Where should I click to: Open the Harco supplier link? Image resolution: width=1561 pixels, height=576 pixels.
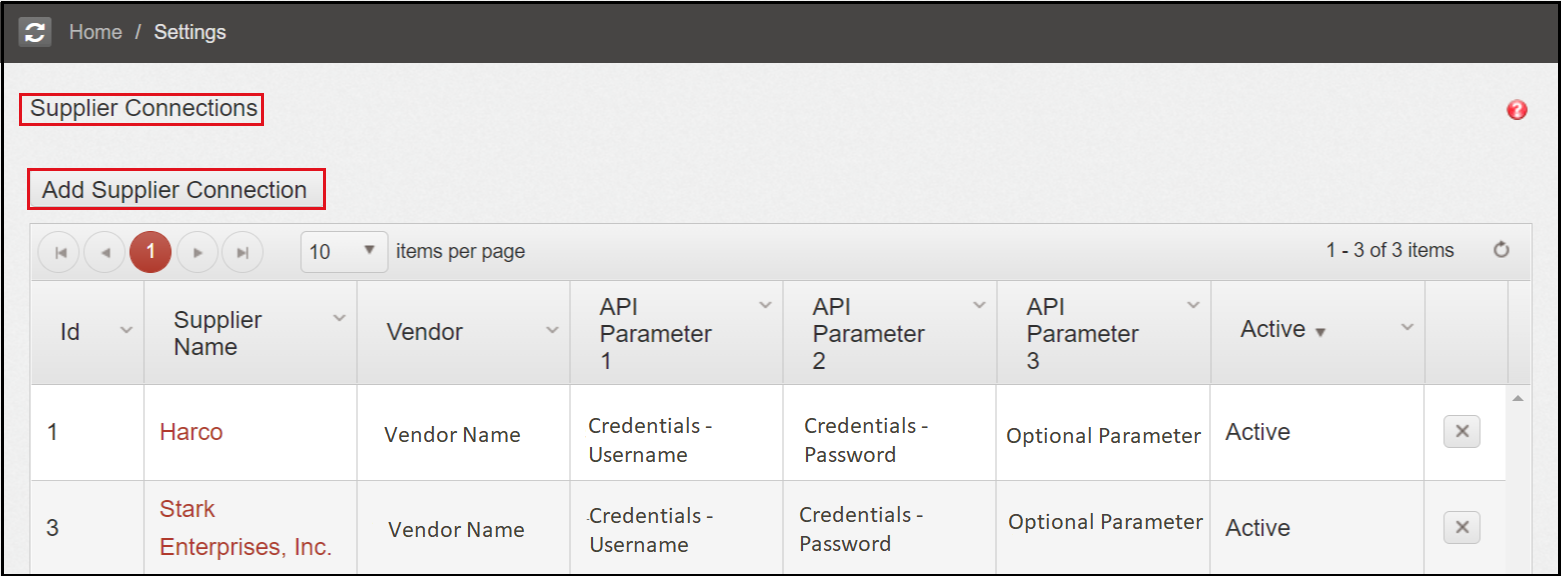coord(191,432)
